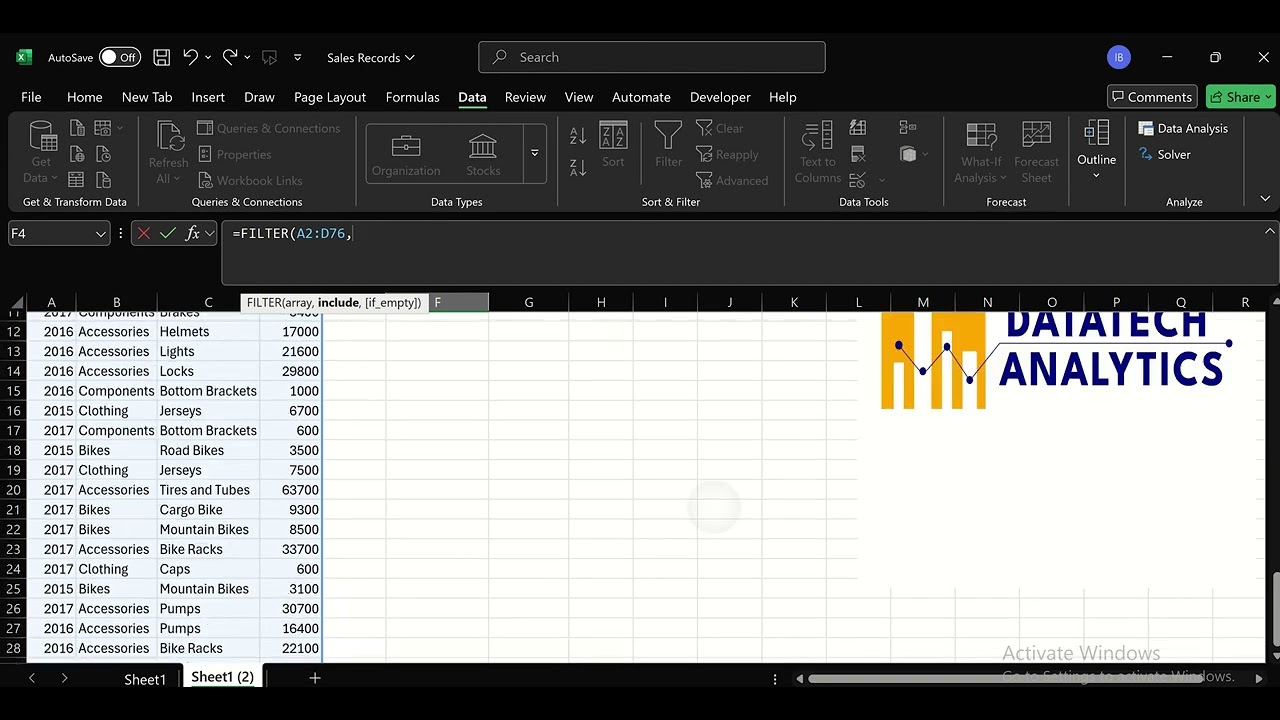Click Sort A to Z icon
This screenshot has width=1280, height=720.
point(578,135)
